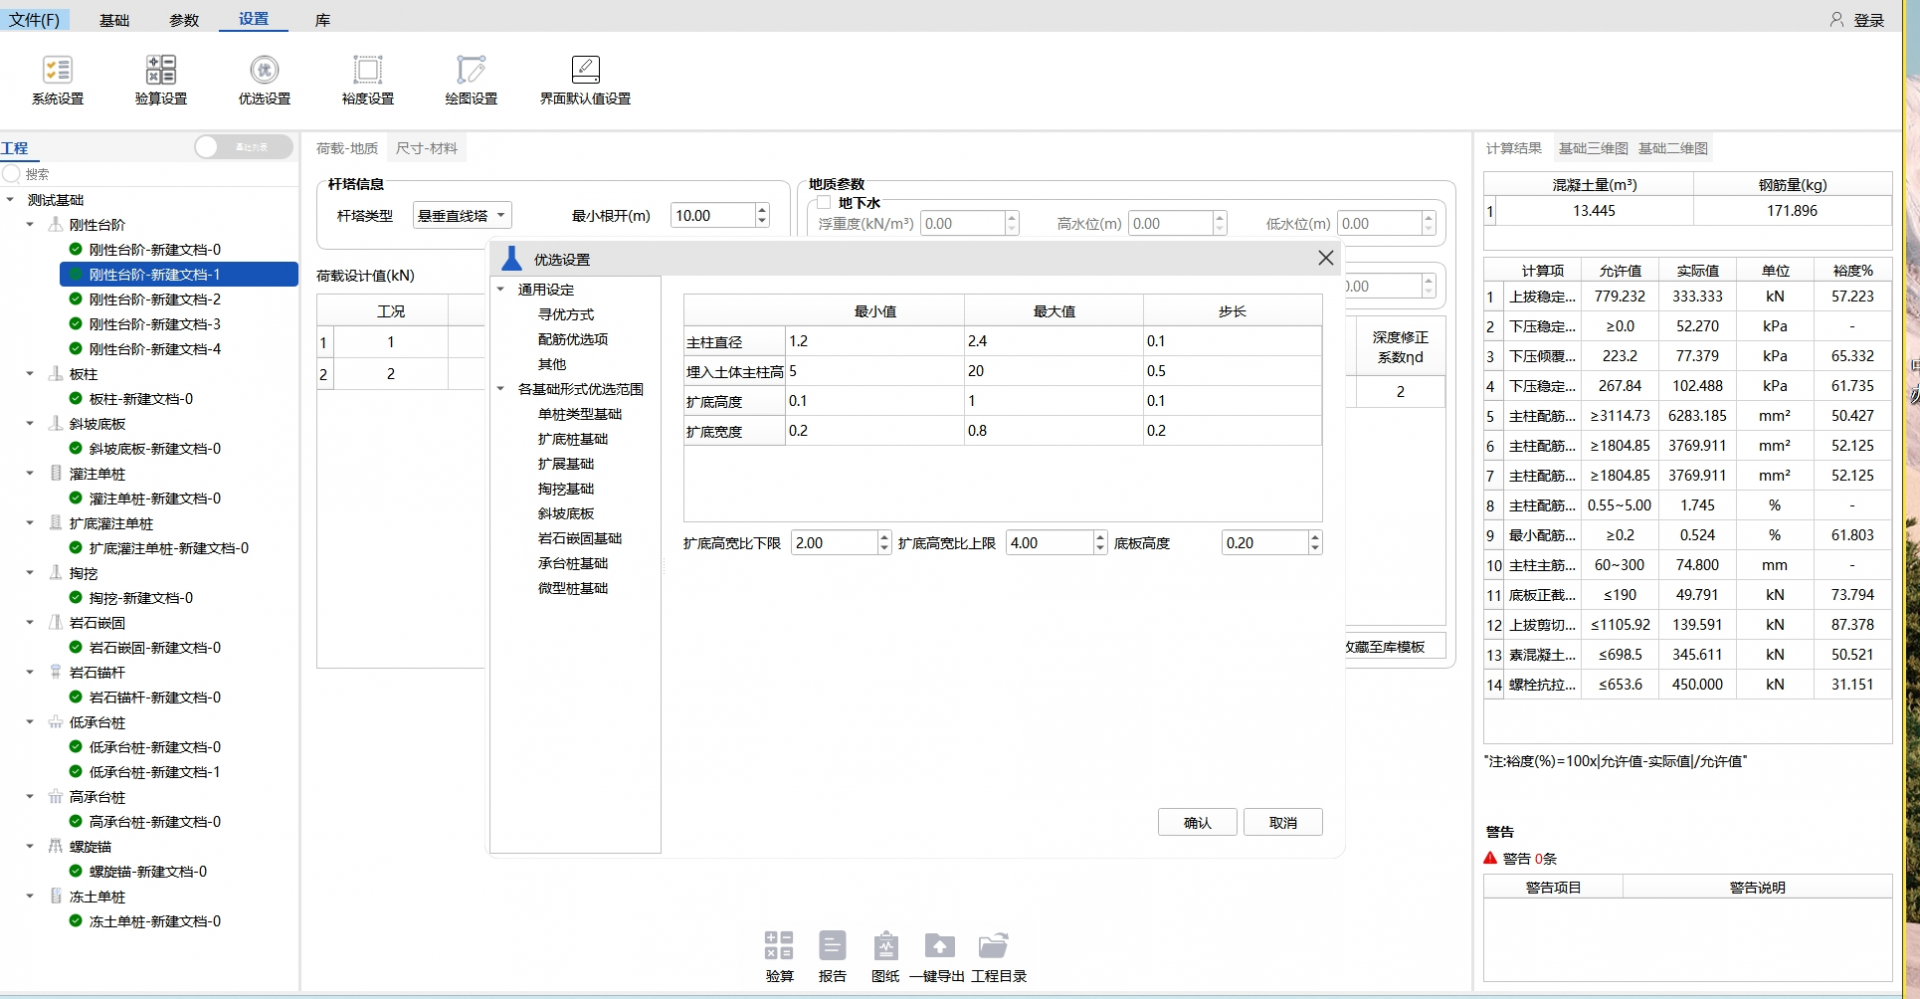Click the 扩底高宽比下限 input field
This screenshot has height=999, width=1920.
point(833,543)
